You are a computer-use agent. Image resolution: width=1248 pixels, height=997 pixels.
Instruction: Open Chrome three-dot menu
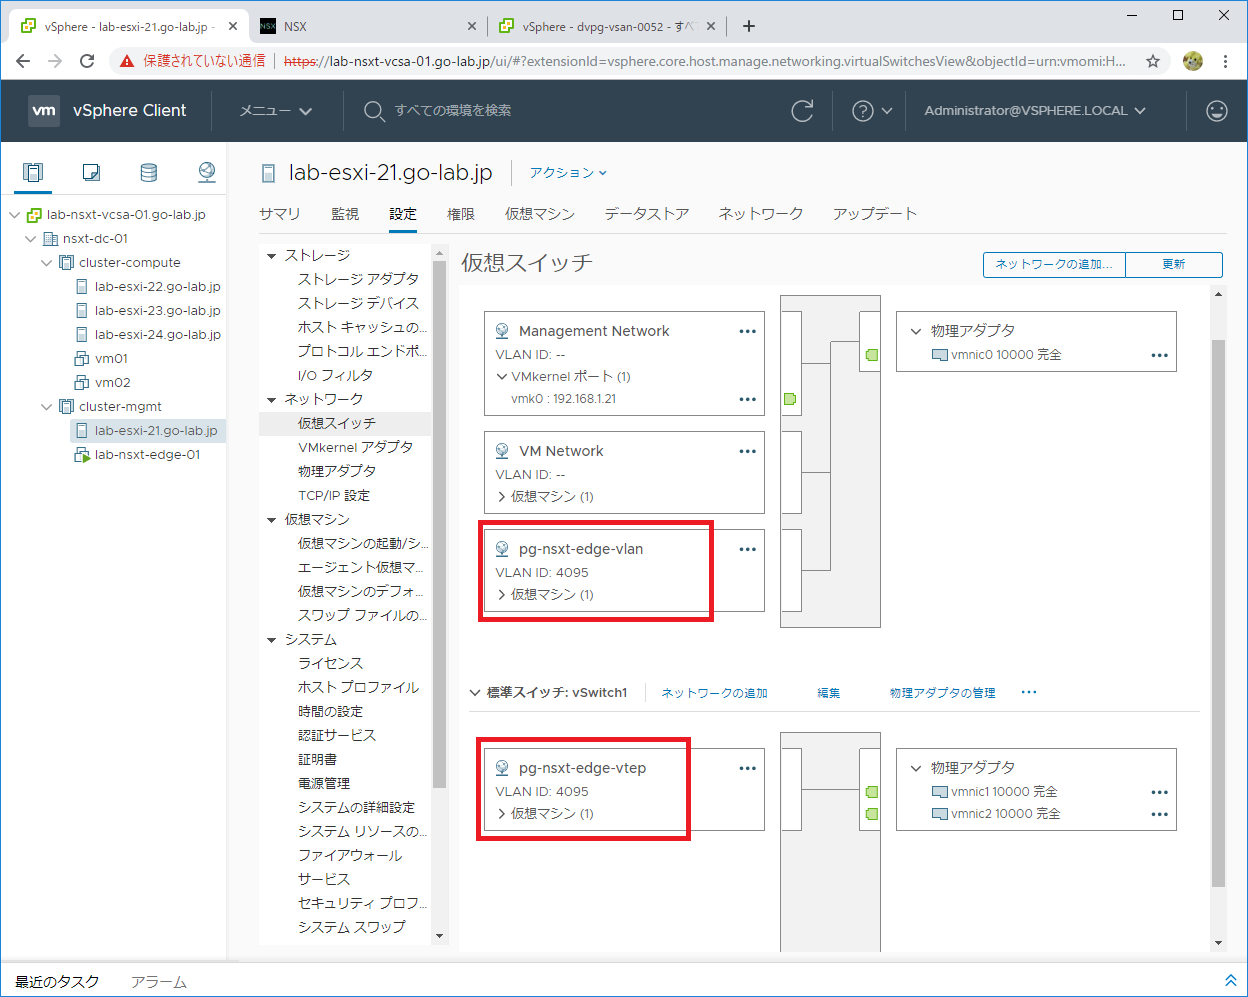coord(1225,61)
